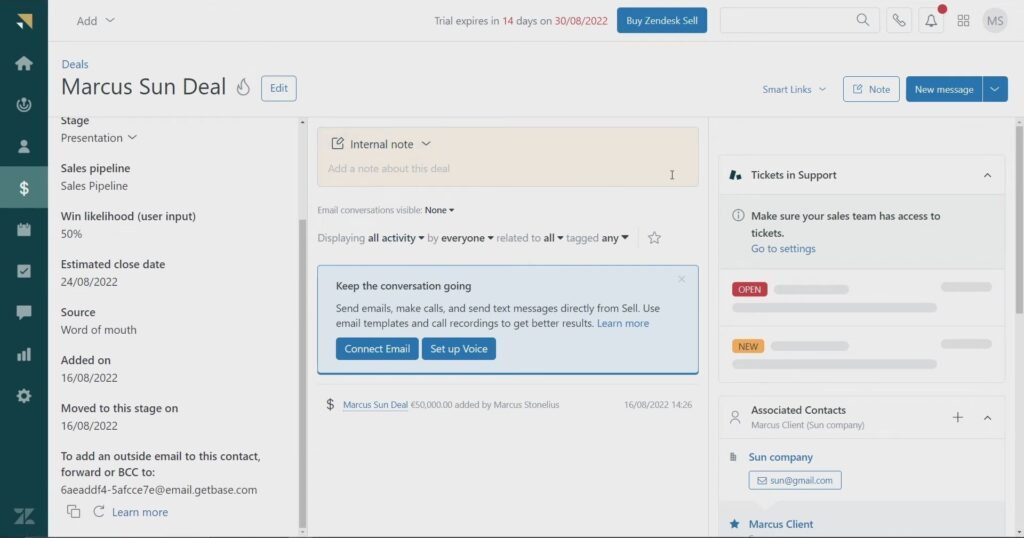
Task: Click the Set up Voice button
Action: 458,349
